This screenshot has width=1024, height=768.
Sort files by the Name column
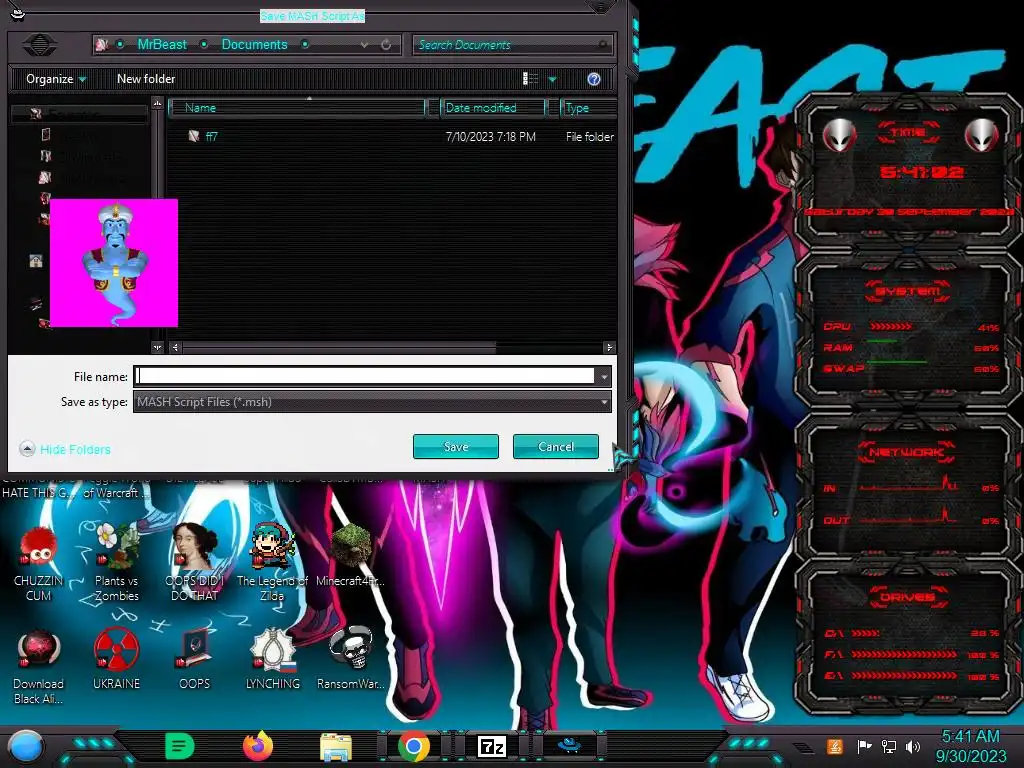pos(297,108)
